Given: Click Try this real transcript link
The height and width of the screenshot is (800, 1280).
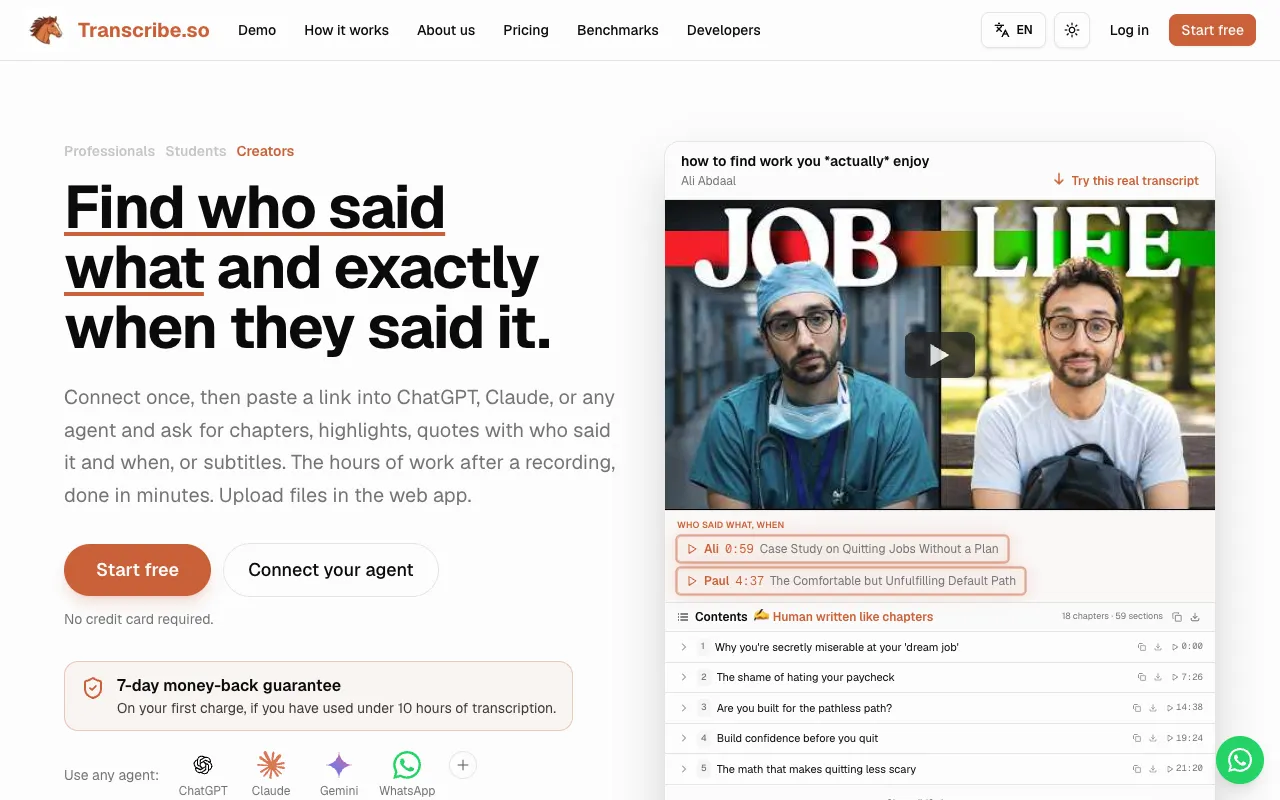Looking at the screenshot, I should (1126, 180).
